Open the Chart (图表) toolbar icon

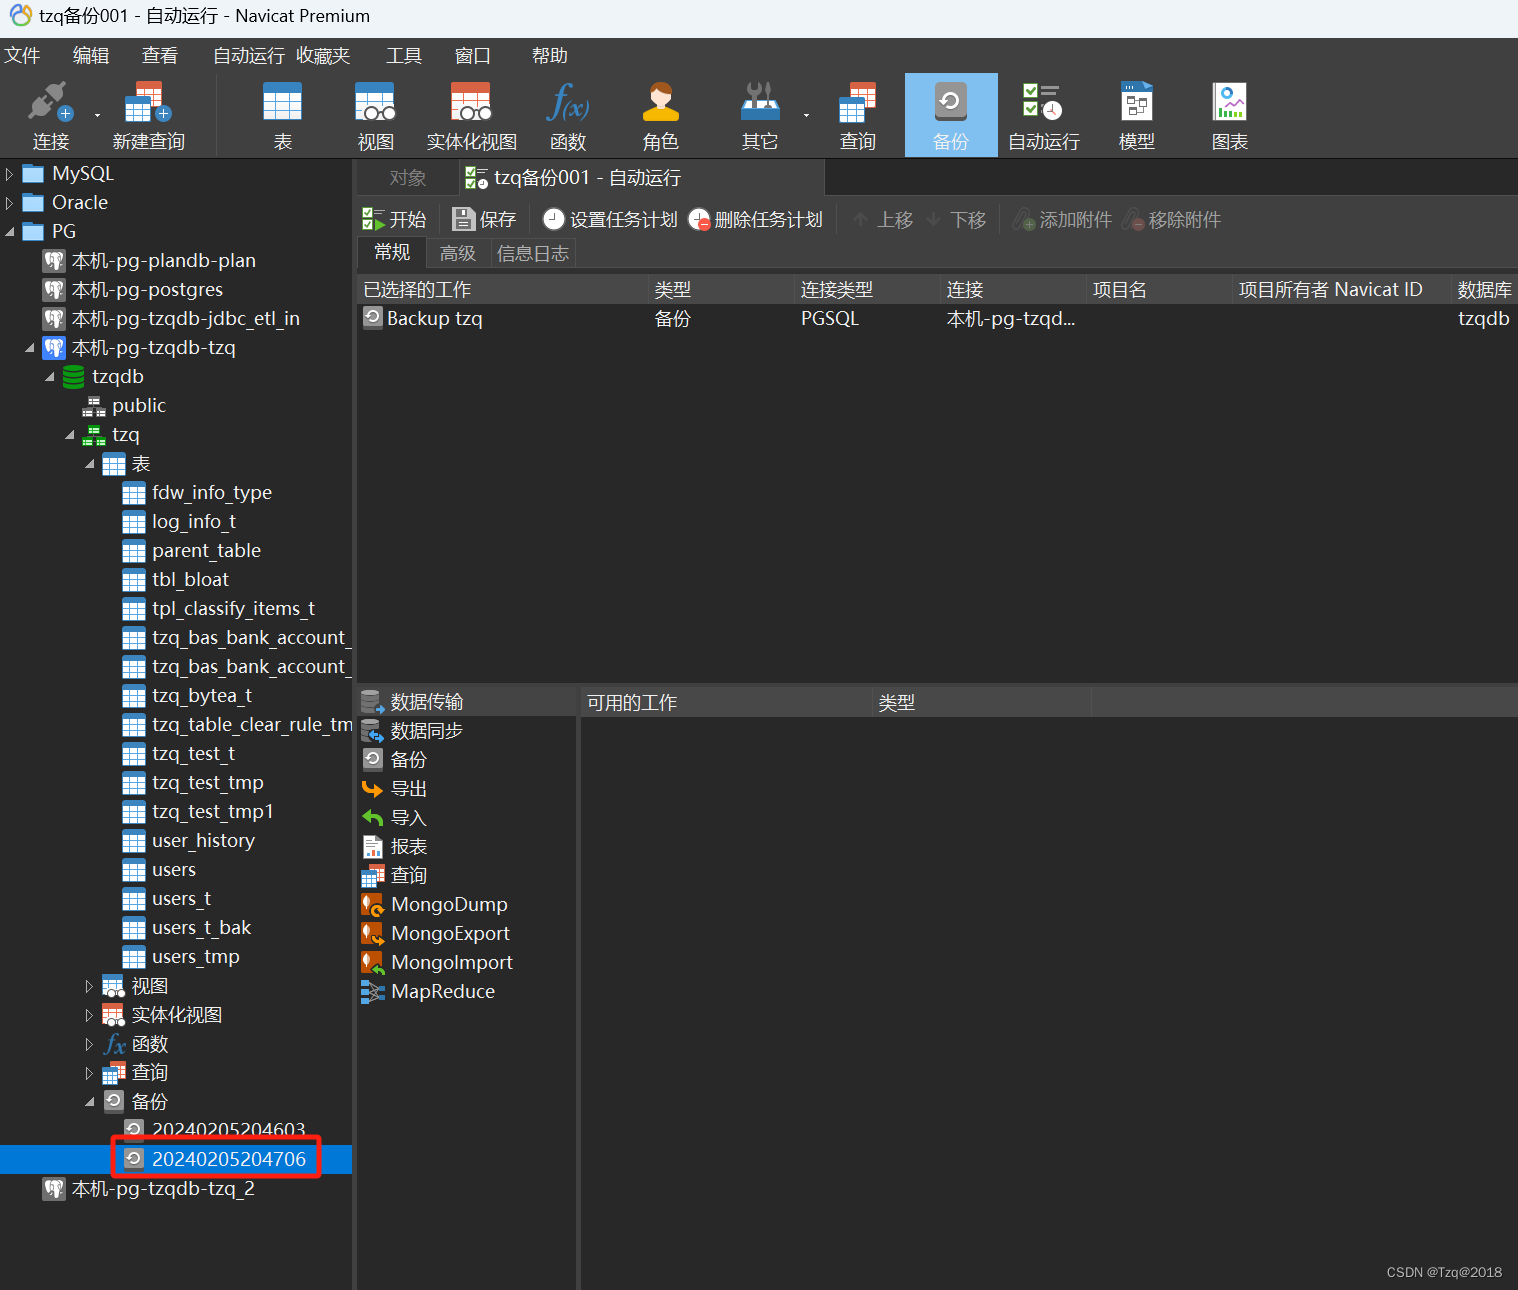pos(1229,115)
